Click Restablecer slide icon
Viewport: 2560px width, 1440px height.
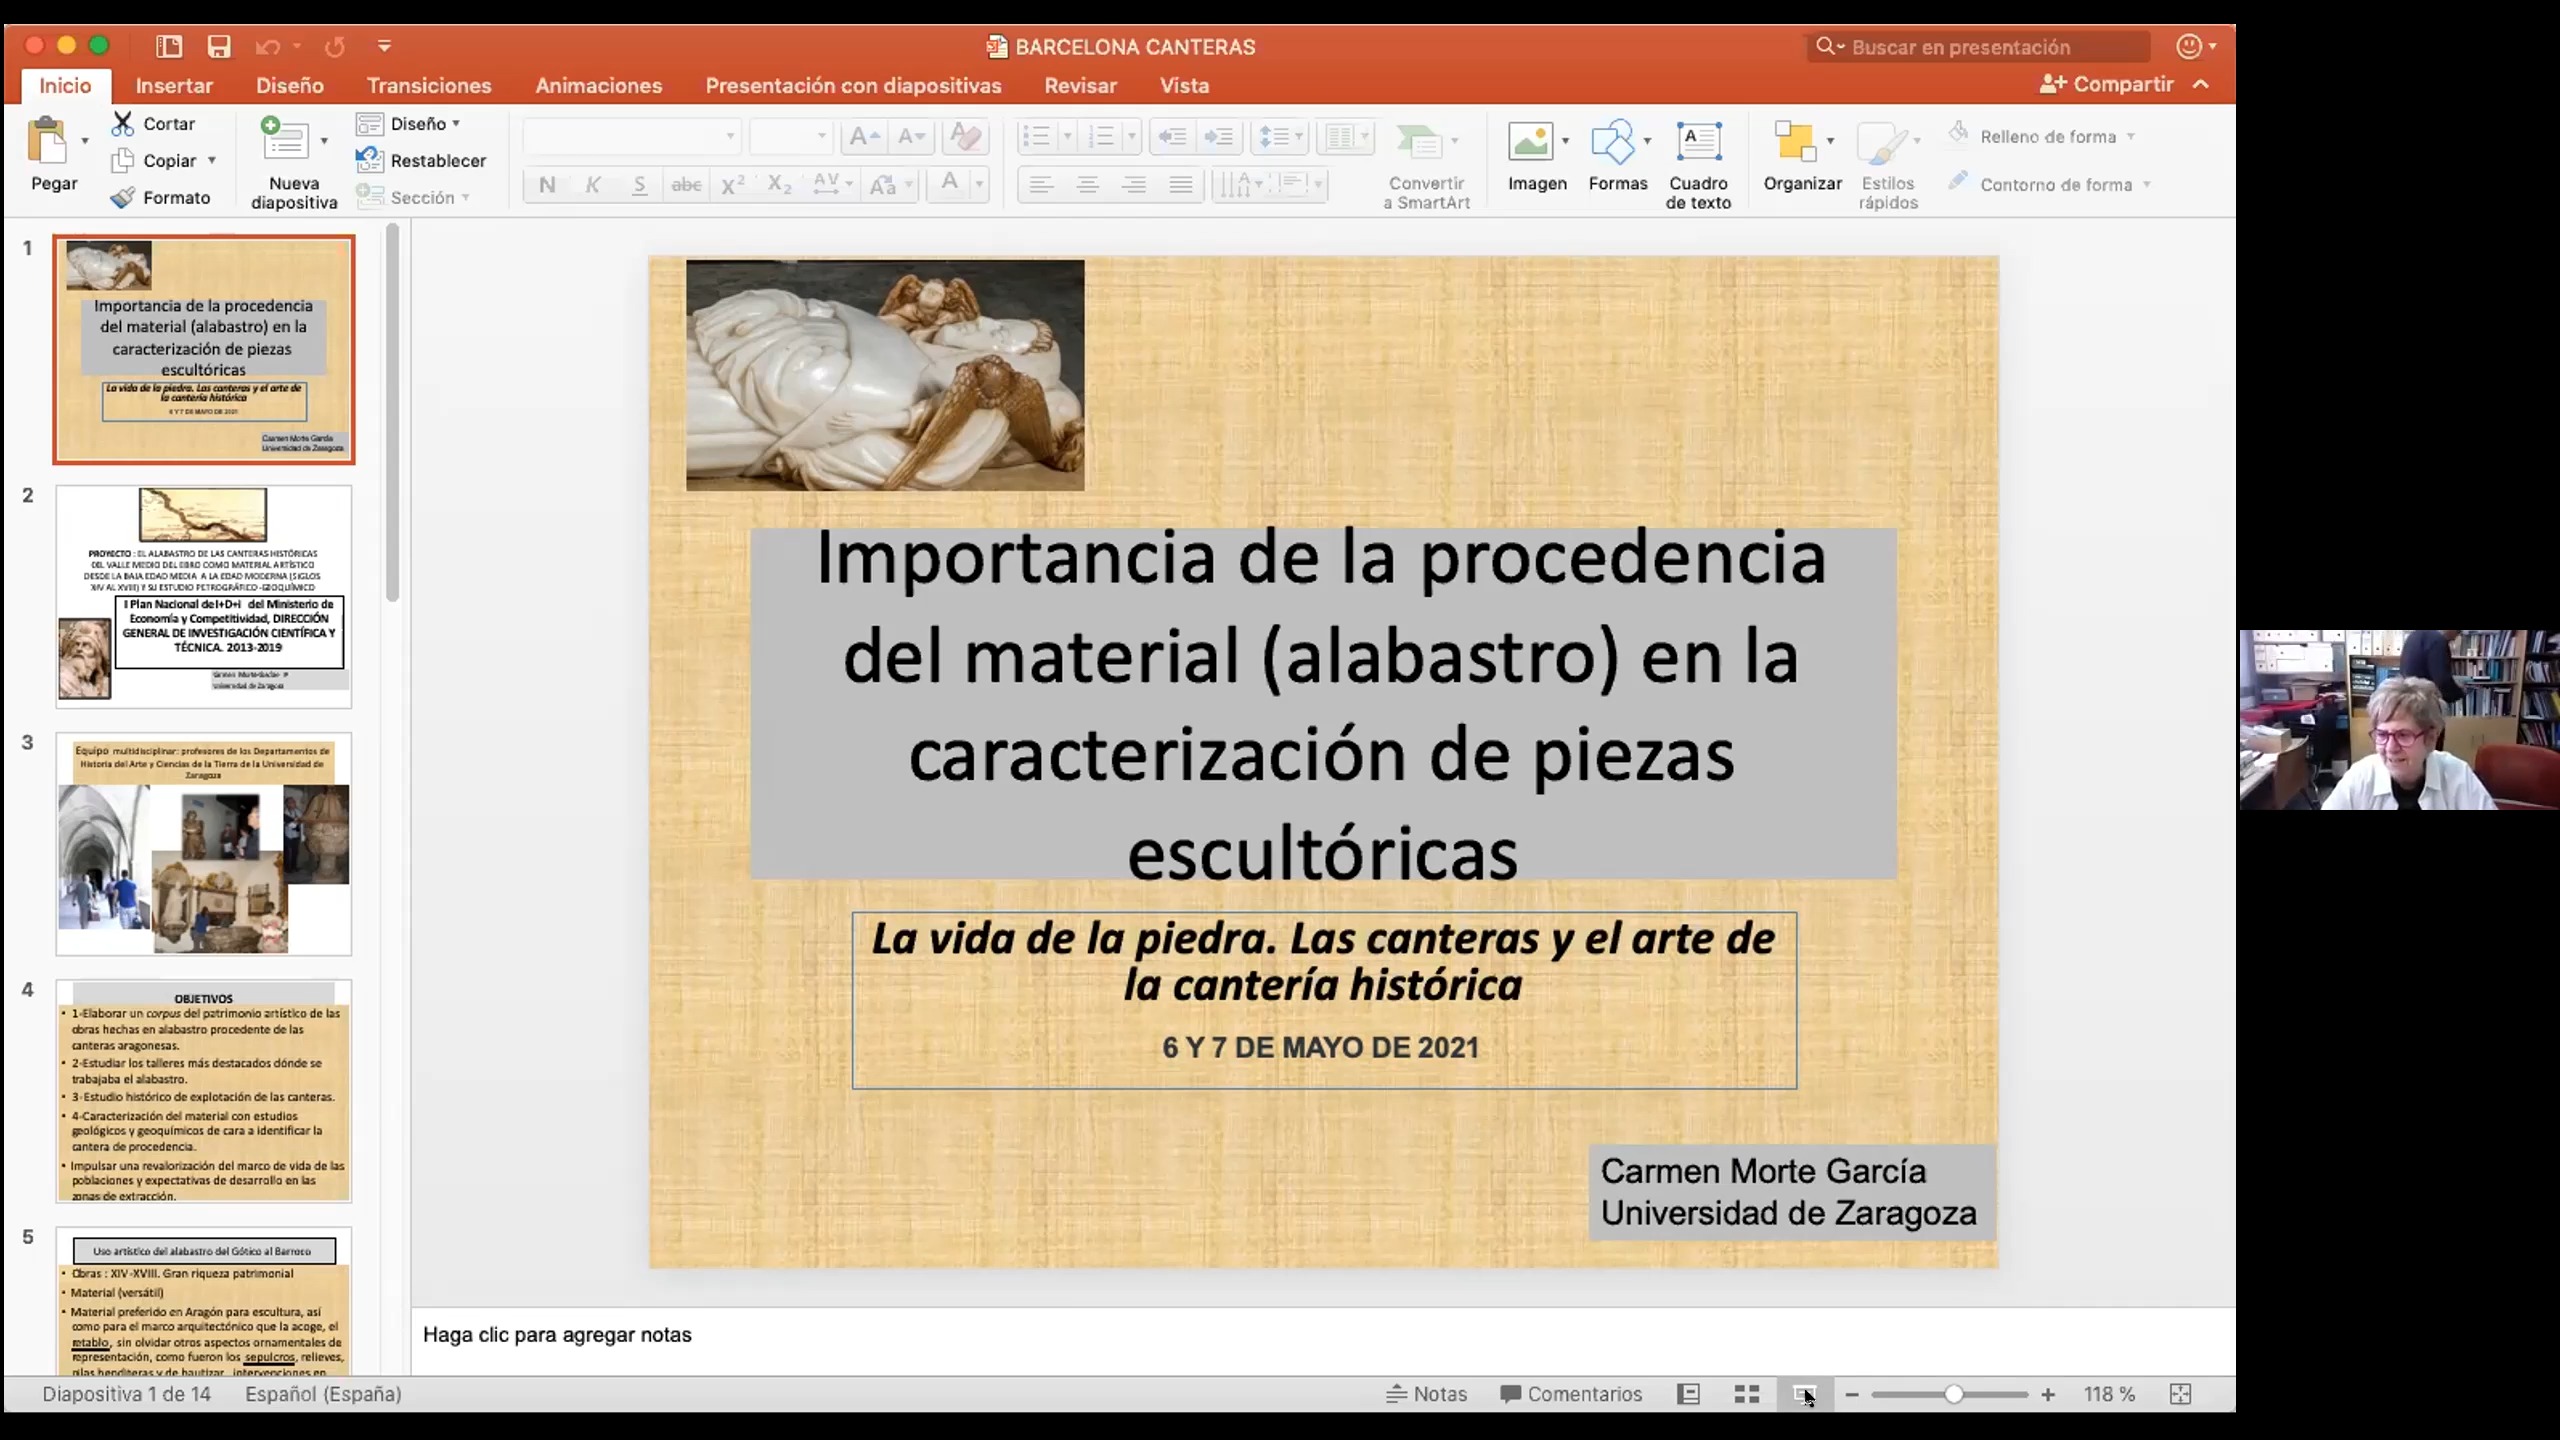click(369, 160)
